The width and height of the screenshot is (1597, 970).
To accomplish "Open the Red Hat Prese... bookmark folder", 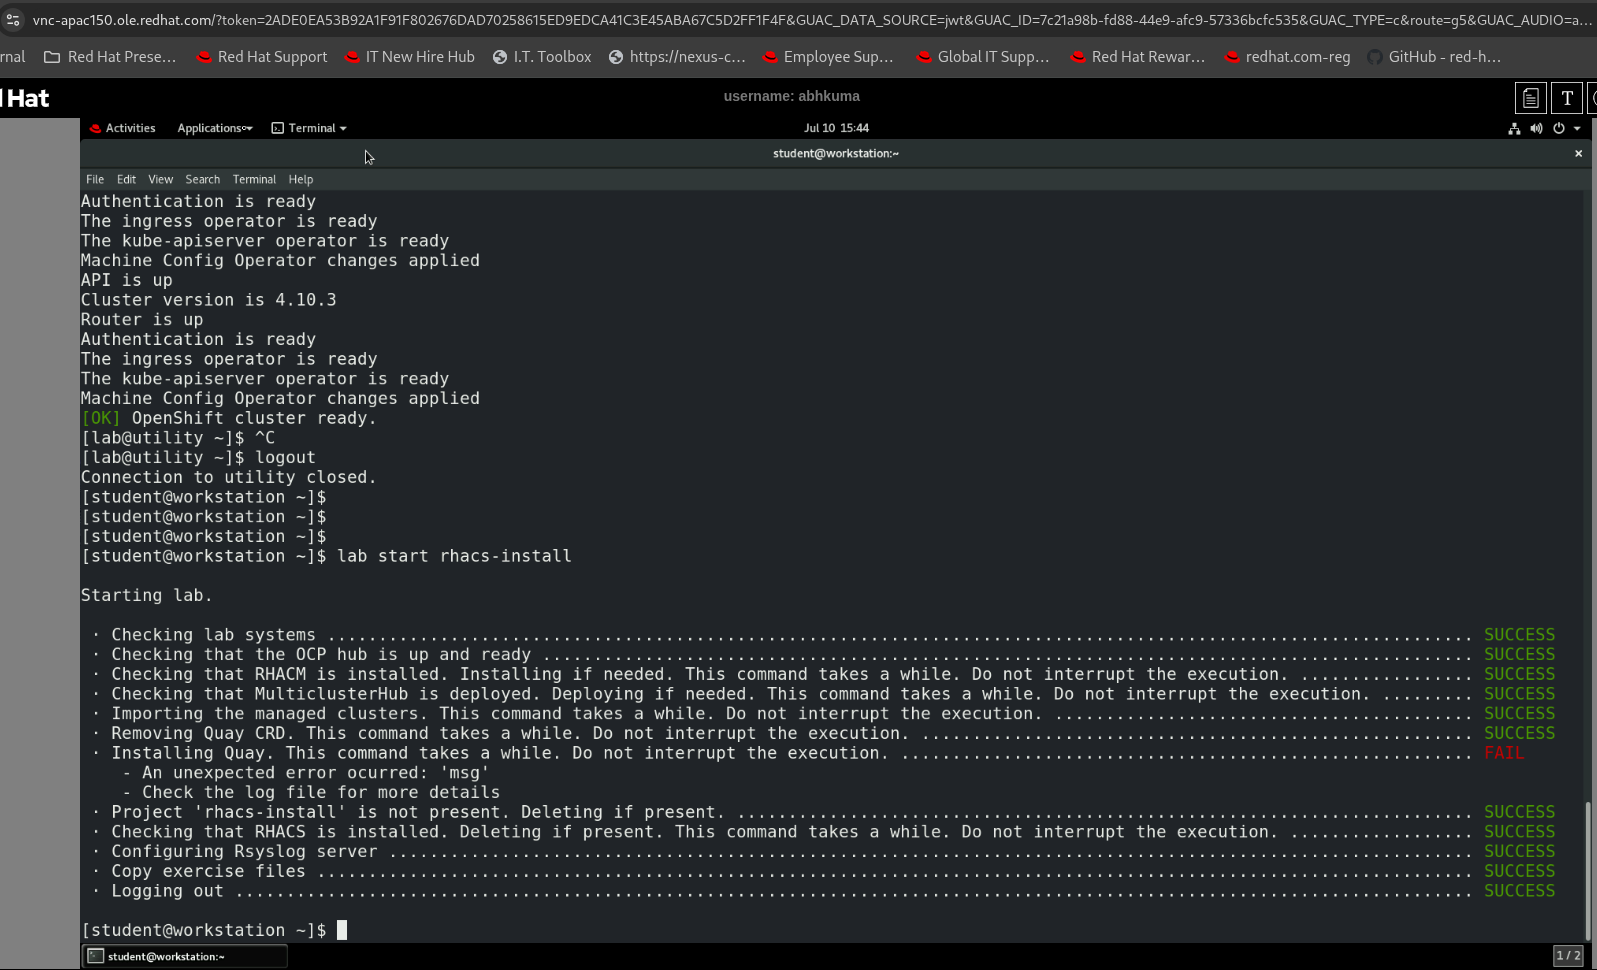I will (110, 57).
